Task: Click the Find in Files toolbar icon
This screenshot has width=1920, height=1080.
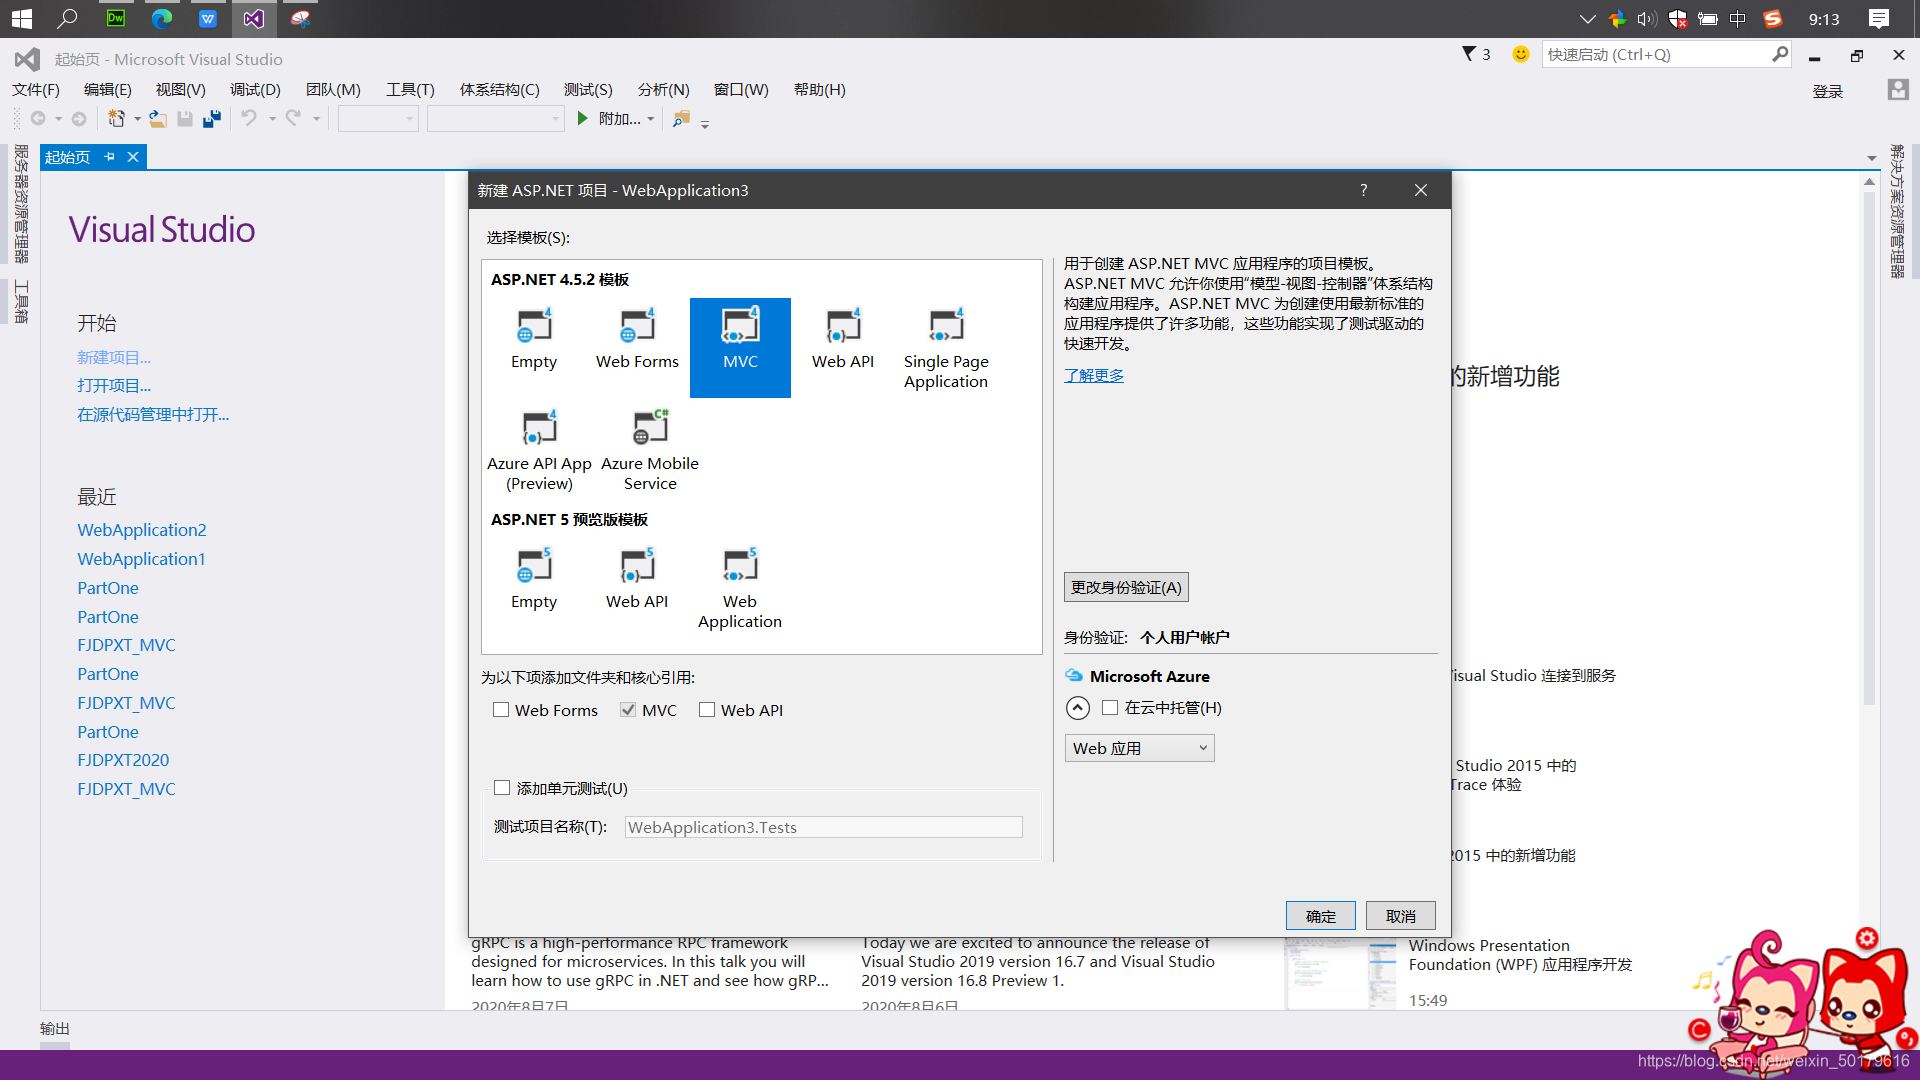Action: pos(681,119)
